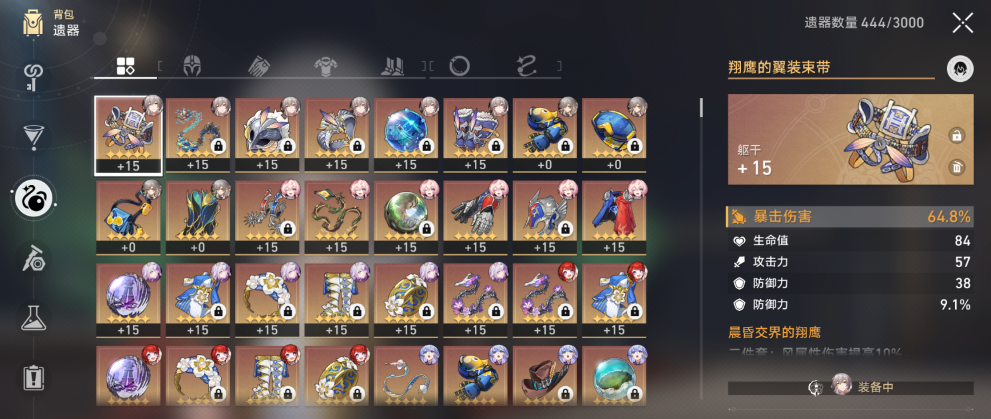Select the body armor filter tab
This screenshot has height=419, width=991.
325,65
